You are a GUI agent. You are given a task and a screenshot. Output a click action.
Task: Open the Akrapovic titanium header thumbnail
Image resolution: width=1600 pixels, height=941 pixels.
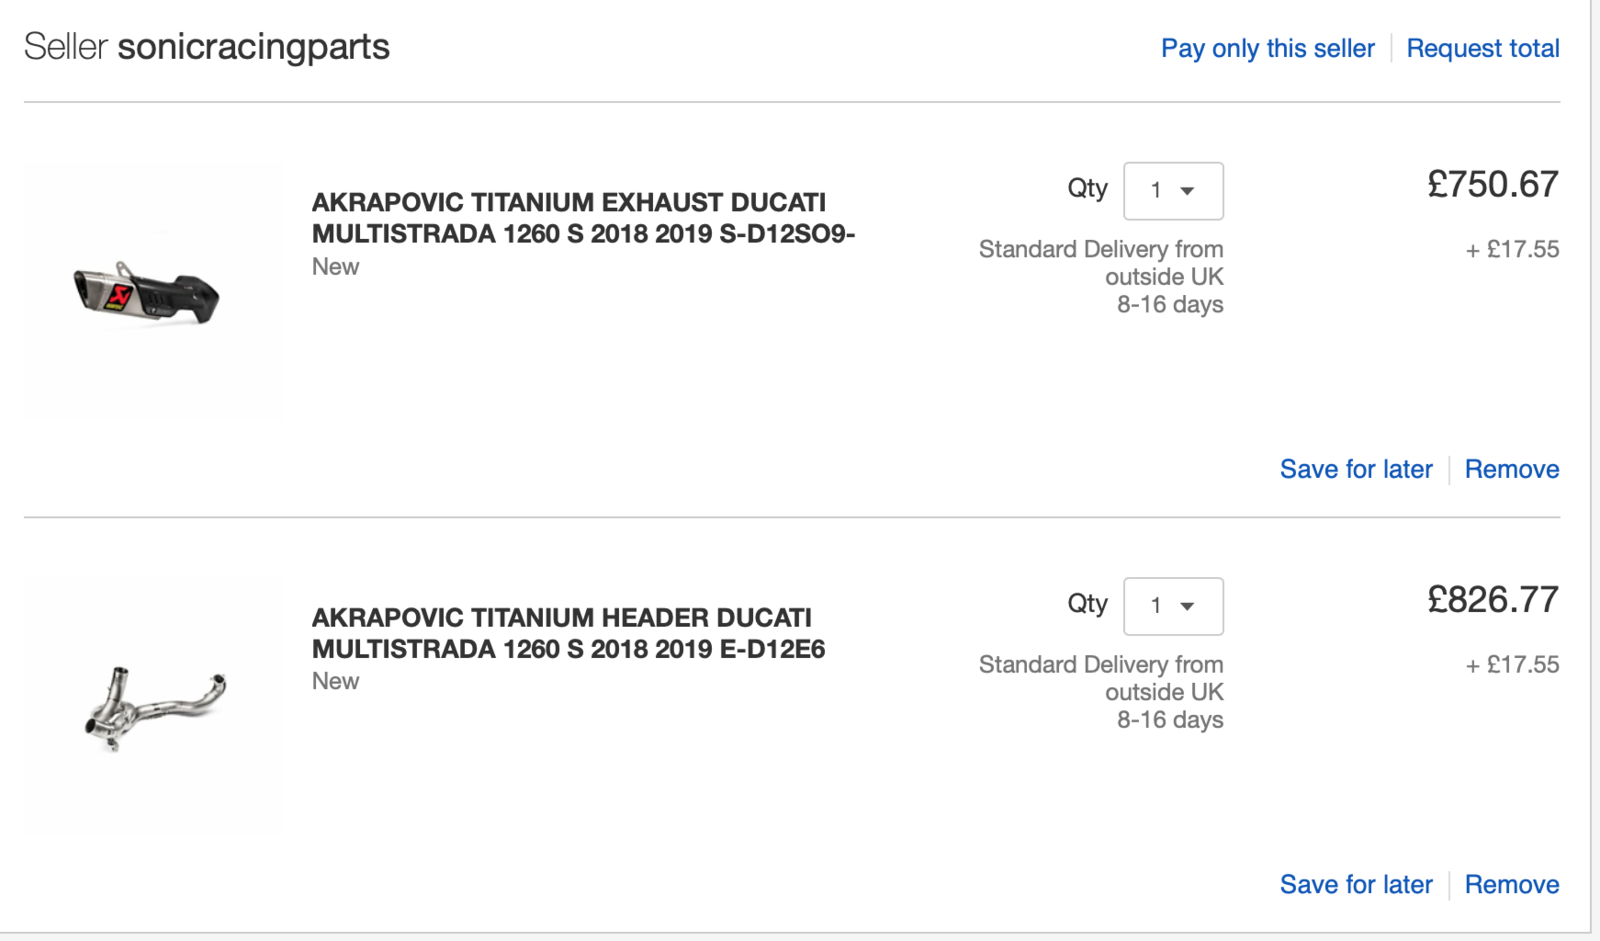pyautogui.click(x=154, y=706)
